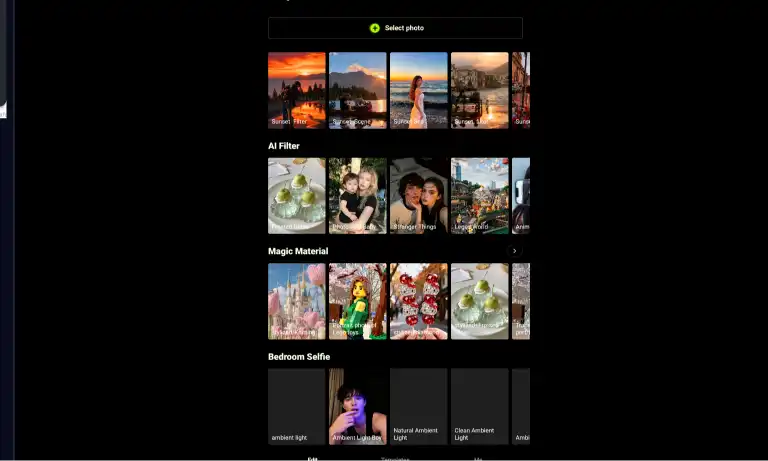The image size is (768, 461).
Task: Click the green plus icon beside Select photo
Action: [375, 28]
